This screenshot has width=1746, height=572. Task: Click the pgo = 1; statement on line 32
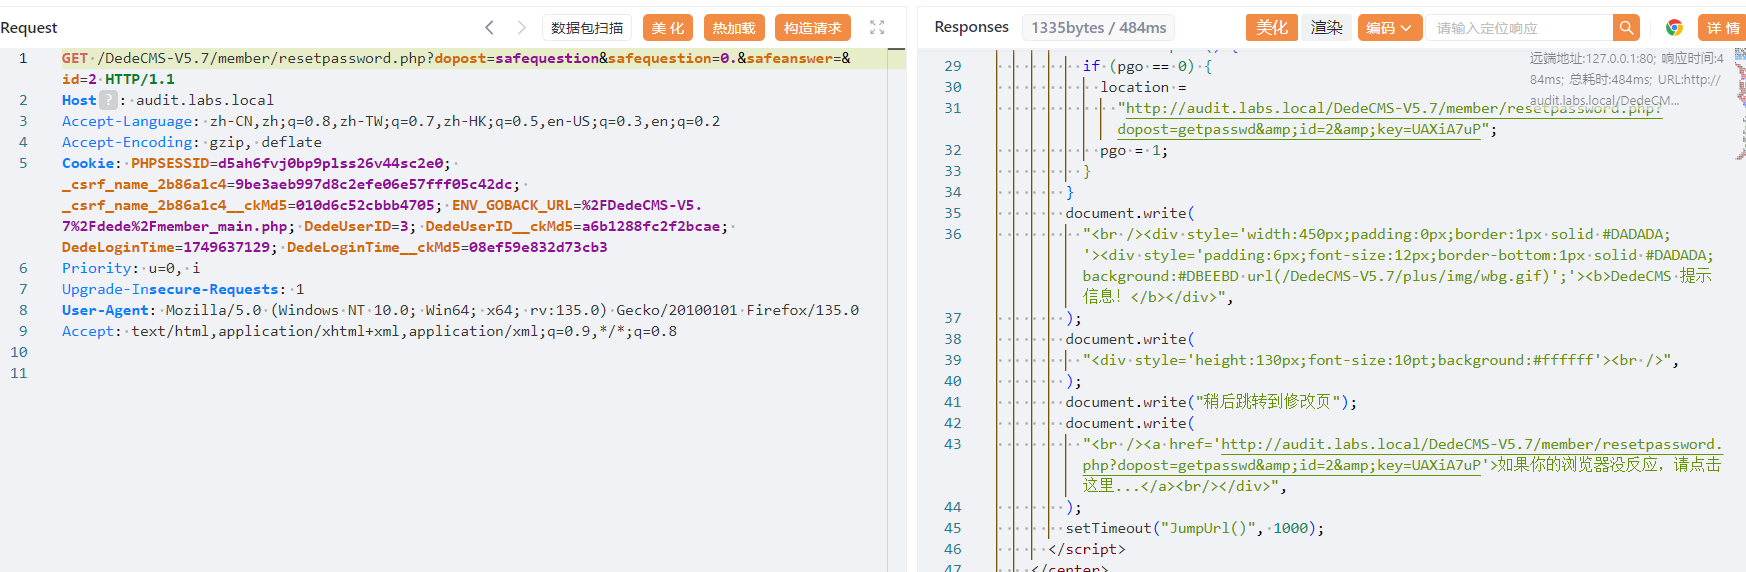click(1134, 150)
